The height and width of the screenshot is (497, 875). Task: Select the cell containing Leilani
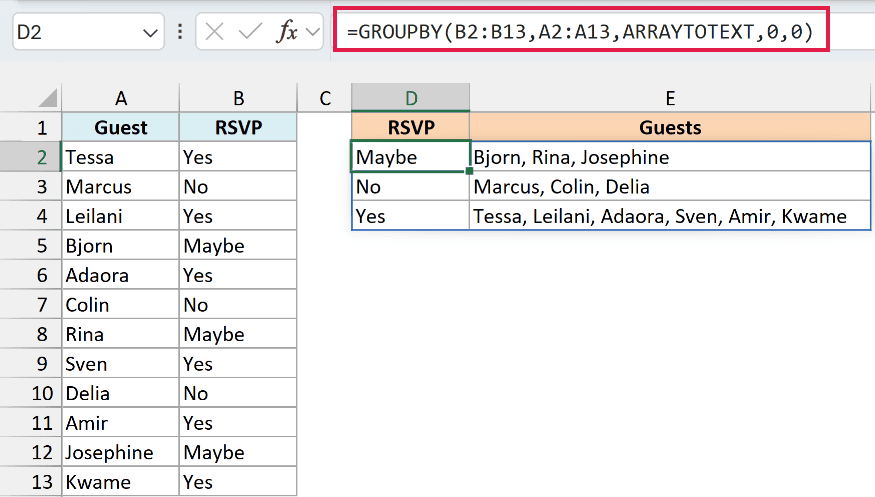tap(121, 216)
